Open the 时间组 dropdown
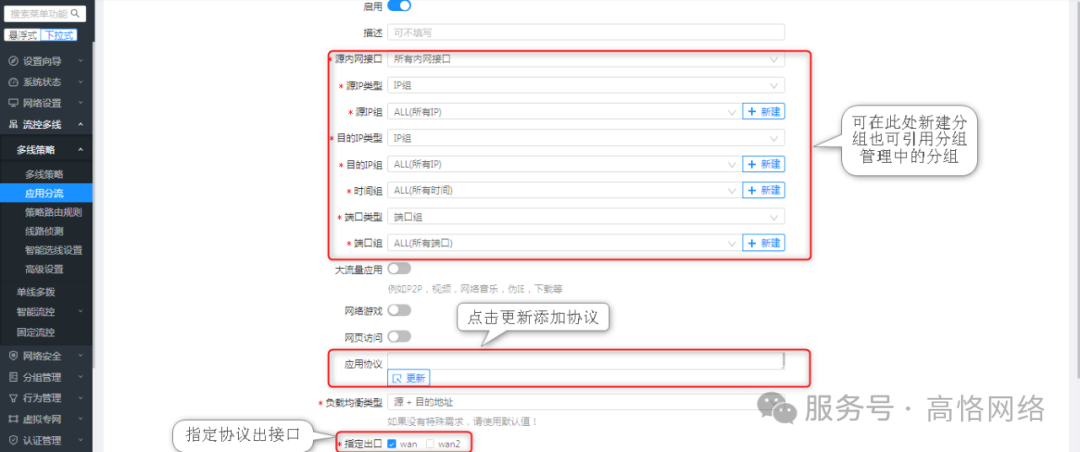Viewport: 1080px width, 452px height. (x=563, y=190)
